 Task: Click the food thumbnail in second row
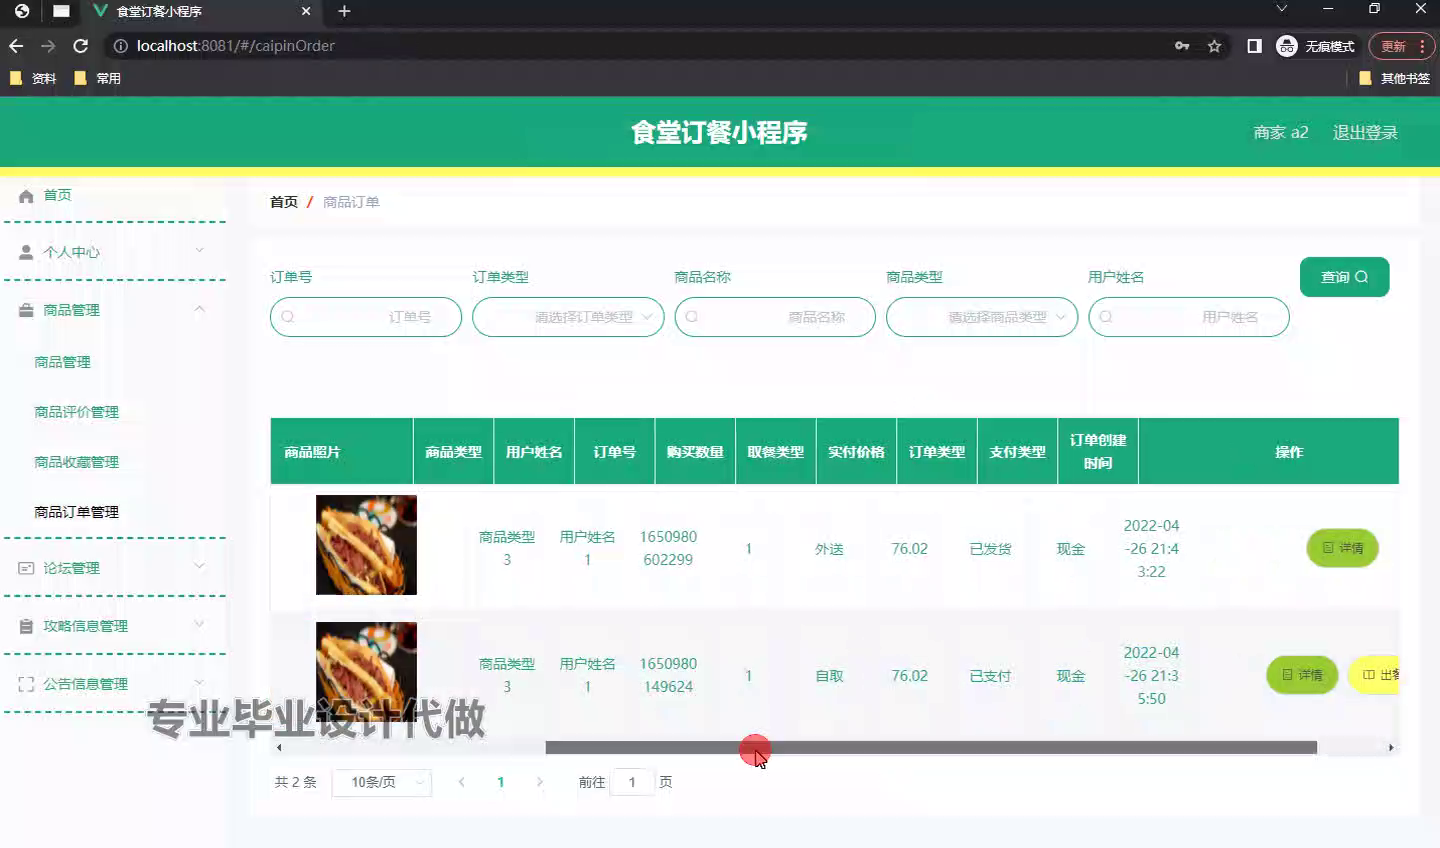tap(366, 672)
